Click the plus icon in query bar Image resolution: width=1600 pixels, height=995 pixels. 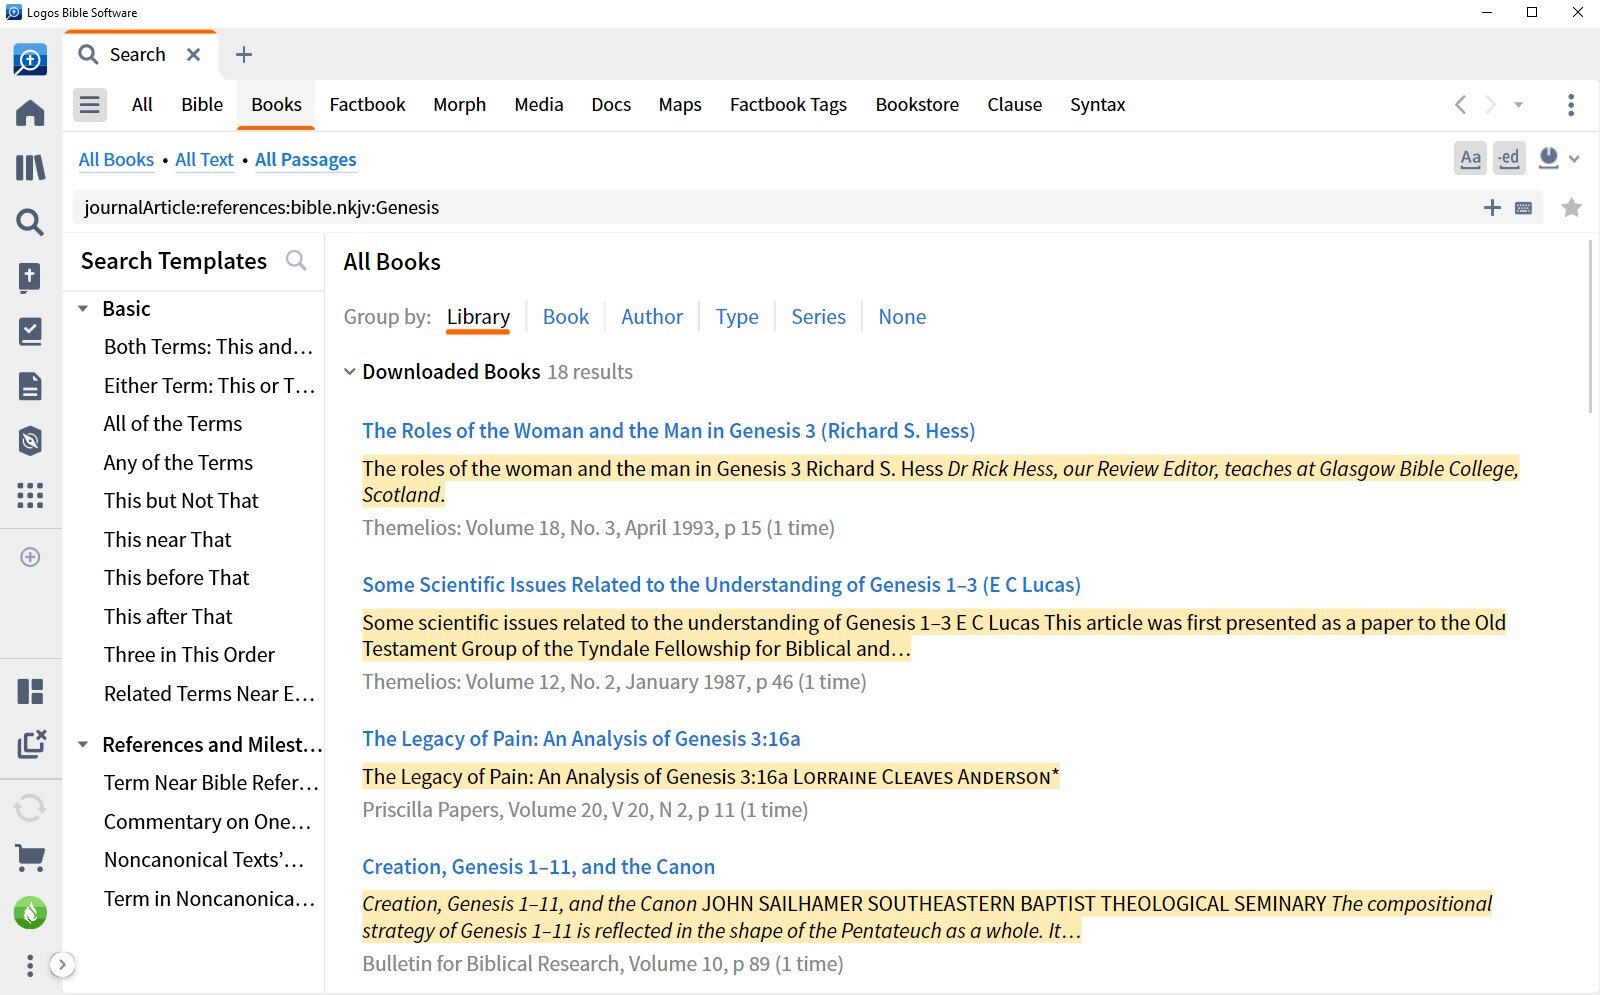pos(1492,207)
